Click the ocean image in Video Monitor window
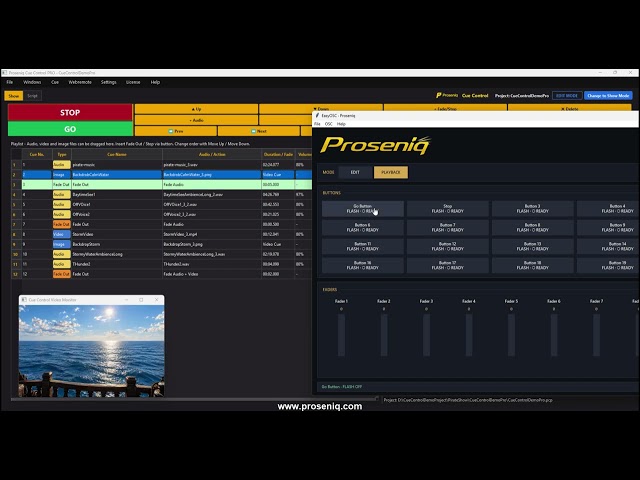Viewport: 640px width, 480px height. click(x=91, y=351)
